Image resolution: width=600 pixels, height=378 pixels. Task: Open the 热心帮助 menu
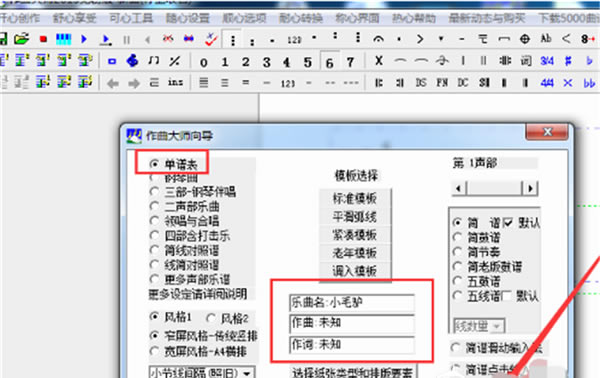click(414, 18)
